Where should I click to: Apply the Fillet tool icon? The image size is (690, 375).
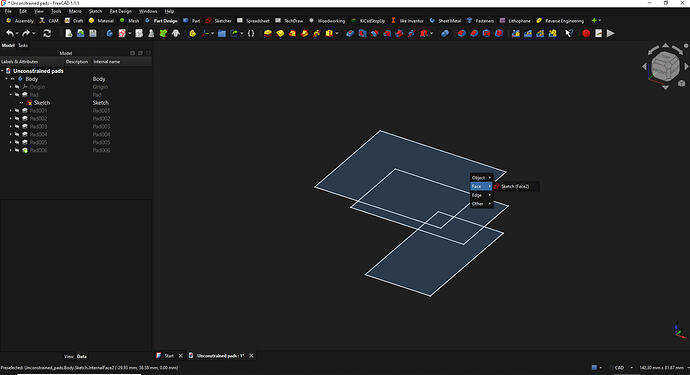click(x=462, y=33)
